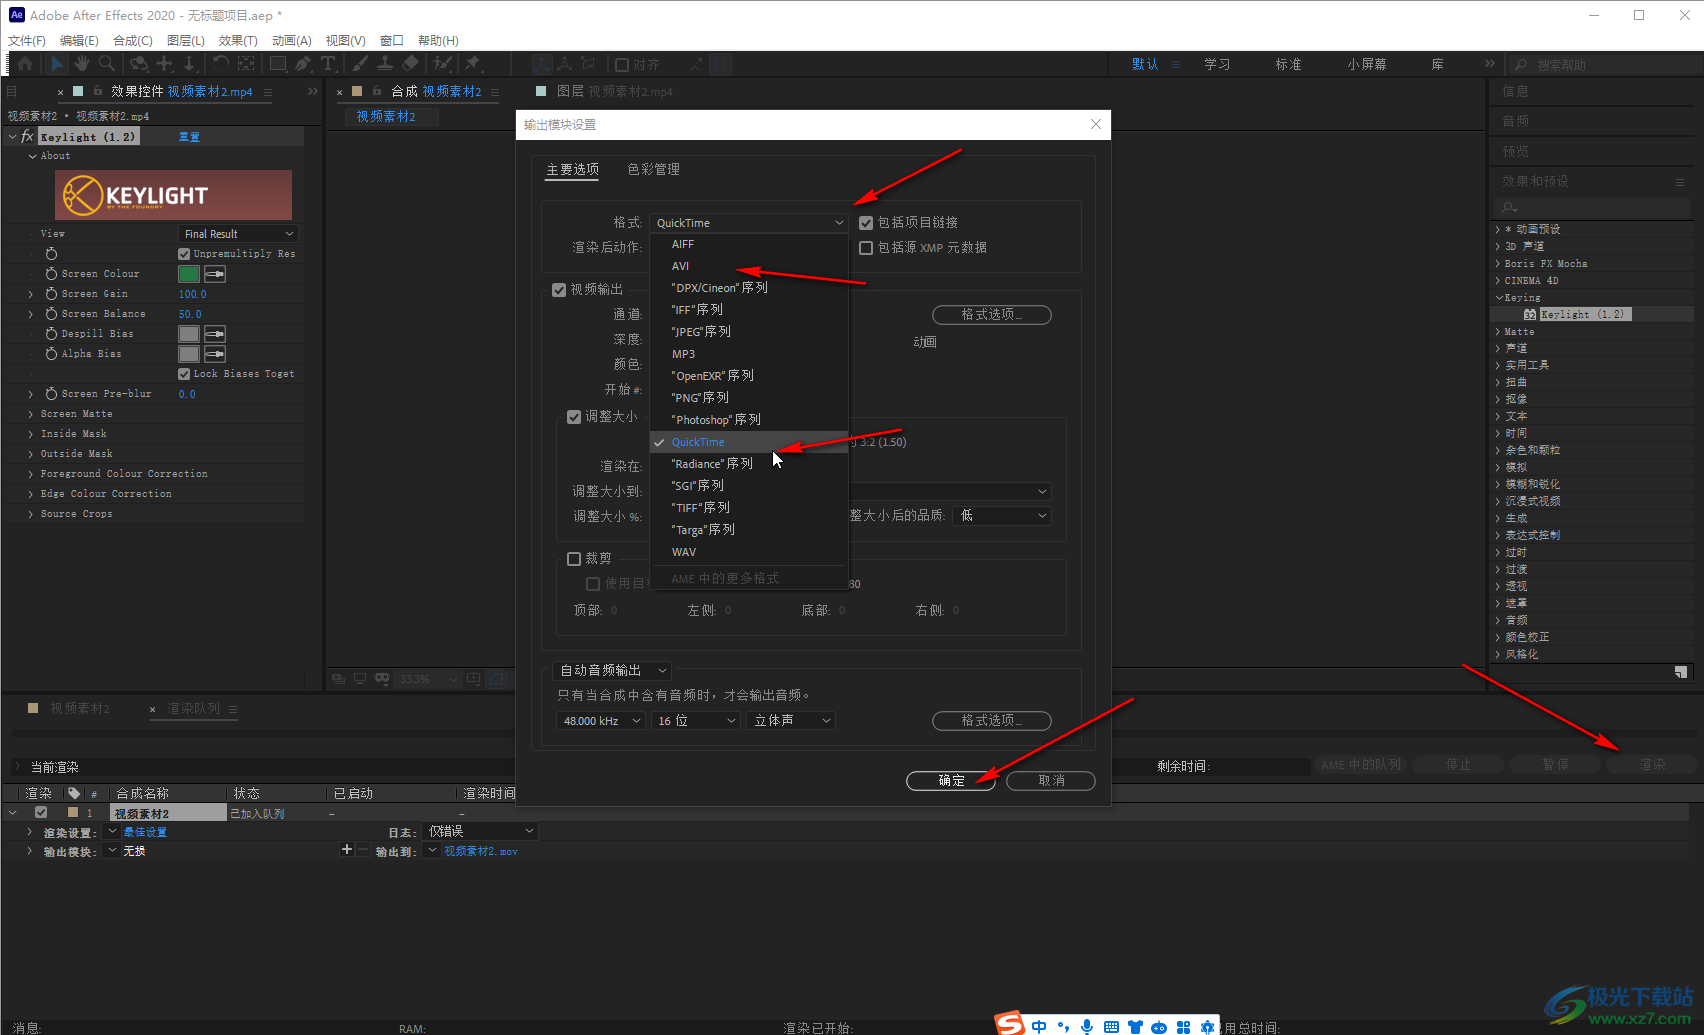Select the Brush tool
This screenshot has width=1704, height=1035.
pos(360,64)
